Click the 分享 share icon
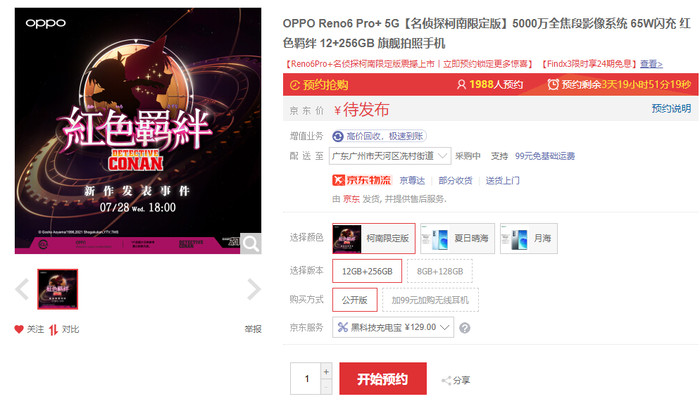700x406 pixels. [x=446, y=381]
